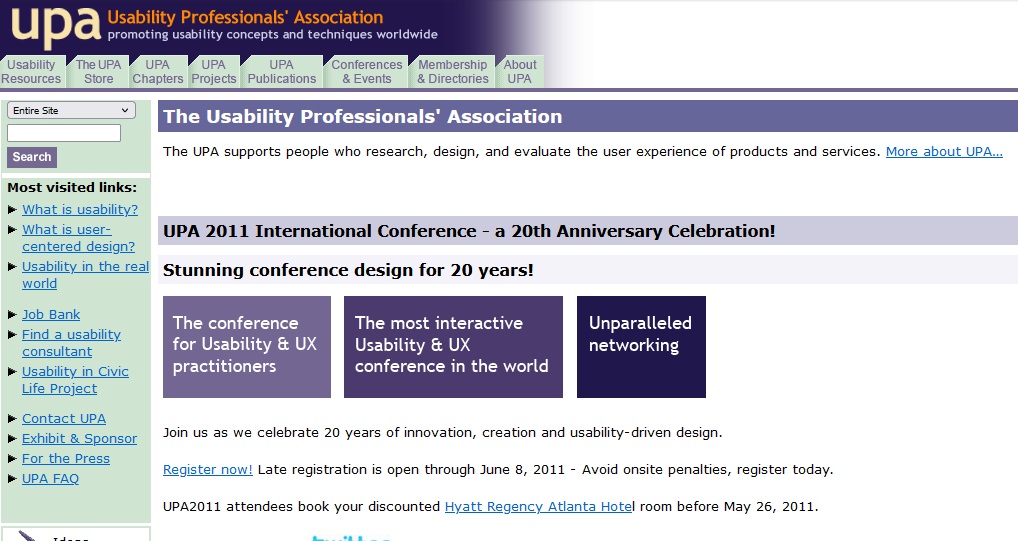Open the UPA Projects tab
This screenshot has height=541, width=1018.
[x=214, y=71]
